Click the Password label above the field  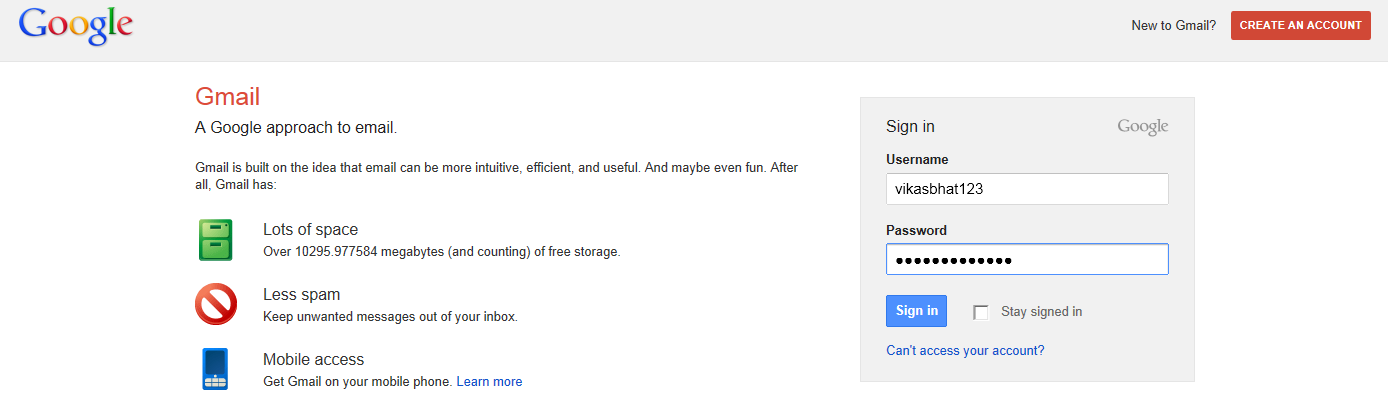point(916,231)
